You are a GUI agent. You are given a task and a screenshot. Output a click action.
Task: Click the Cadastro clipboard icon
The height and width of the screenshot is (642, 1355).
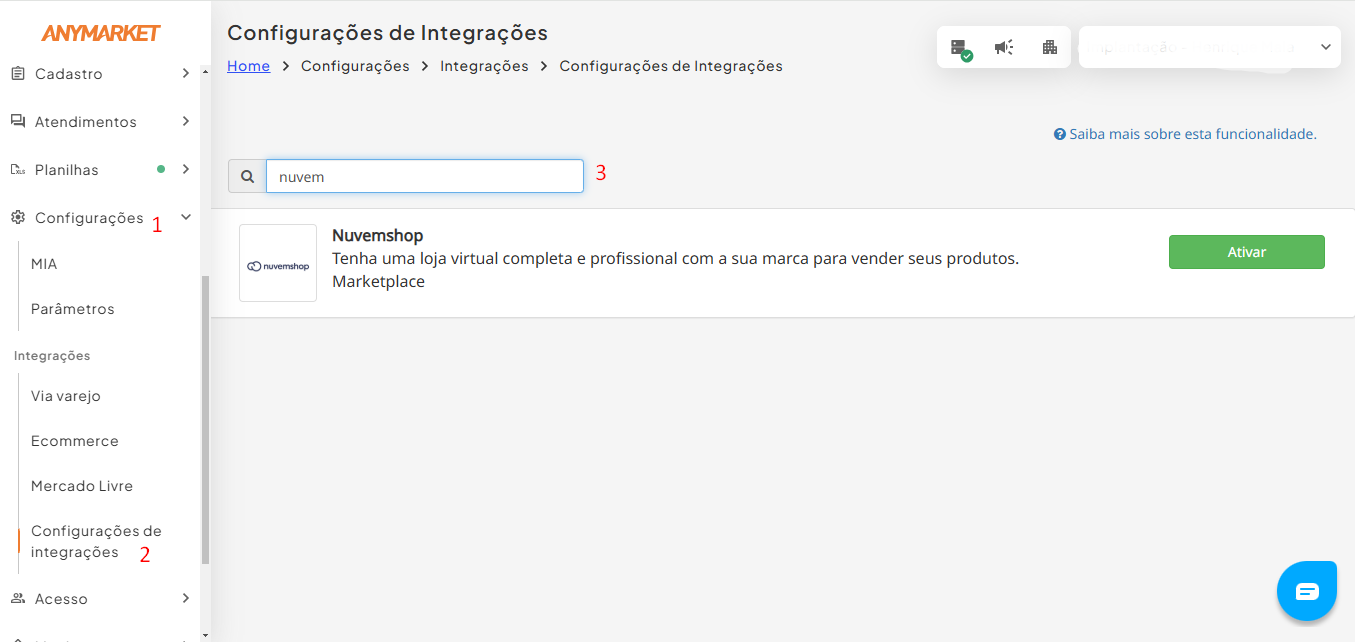18,73
